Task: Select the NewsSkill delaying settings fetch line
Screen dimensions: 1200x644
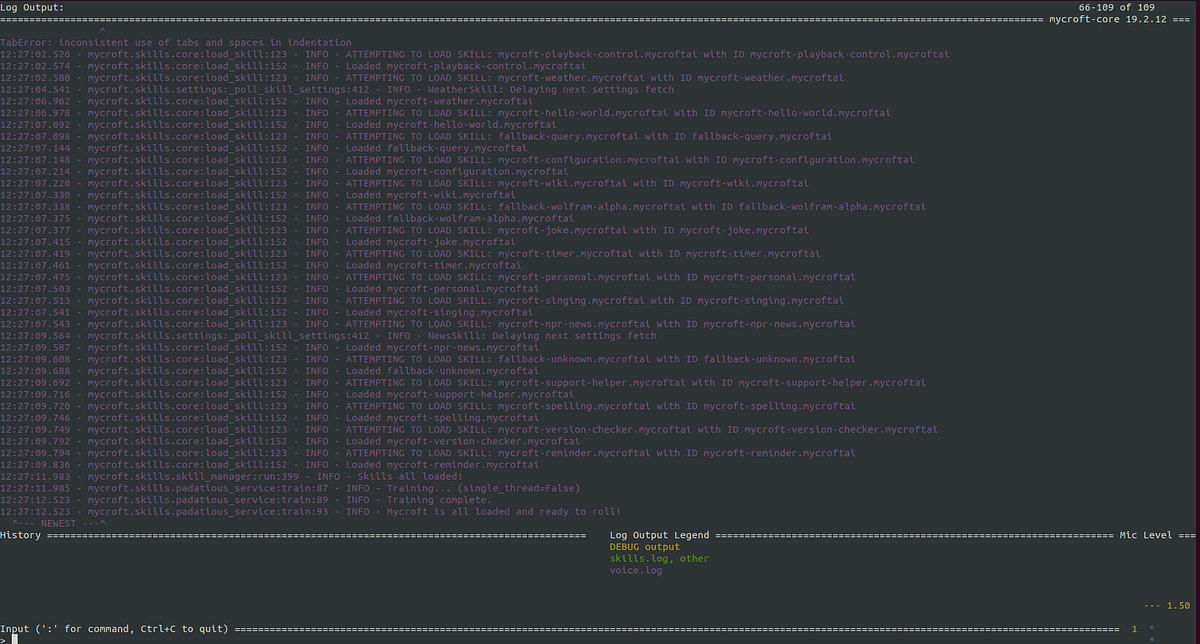Action: pyautogui.click(x=328, y=335)
